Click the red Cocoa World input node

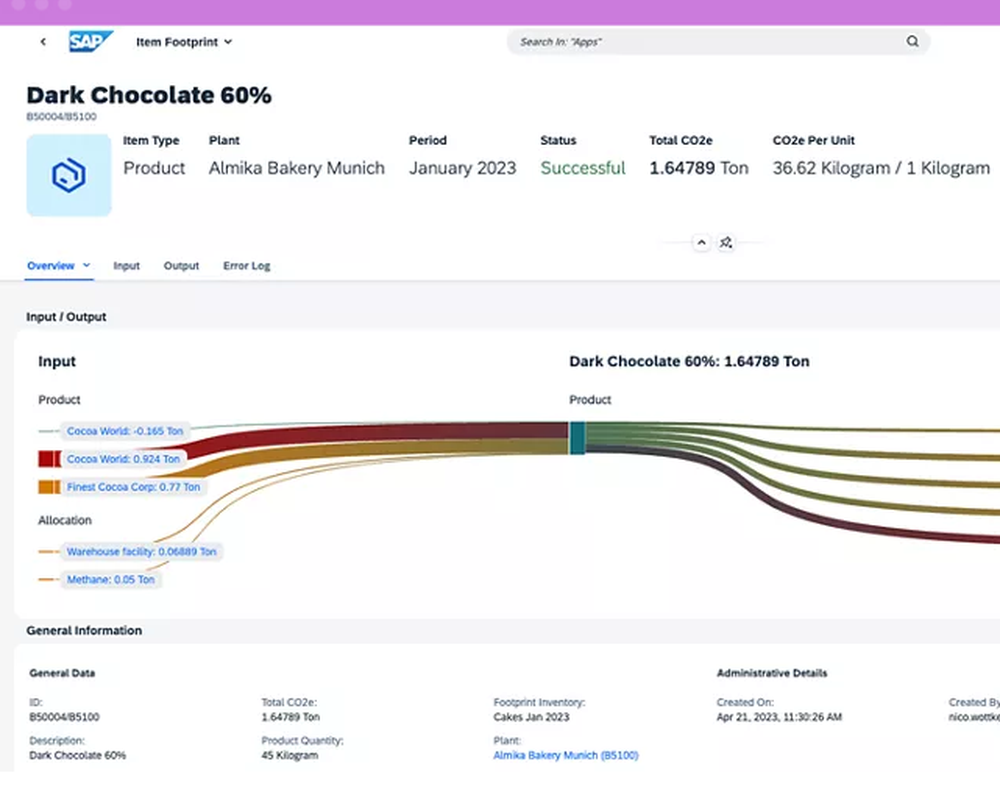tap(49, 459)
